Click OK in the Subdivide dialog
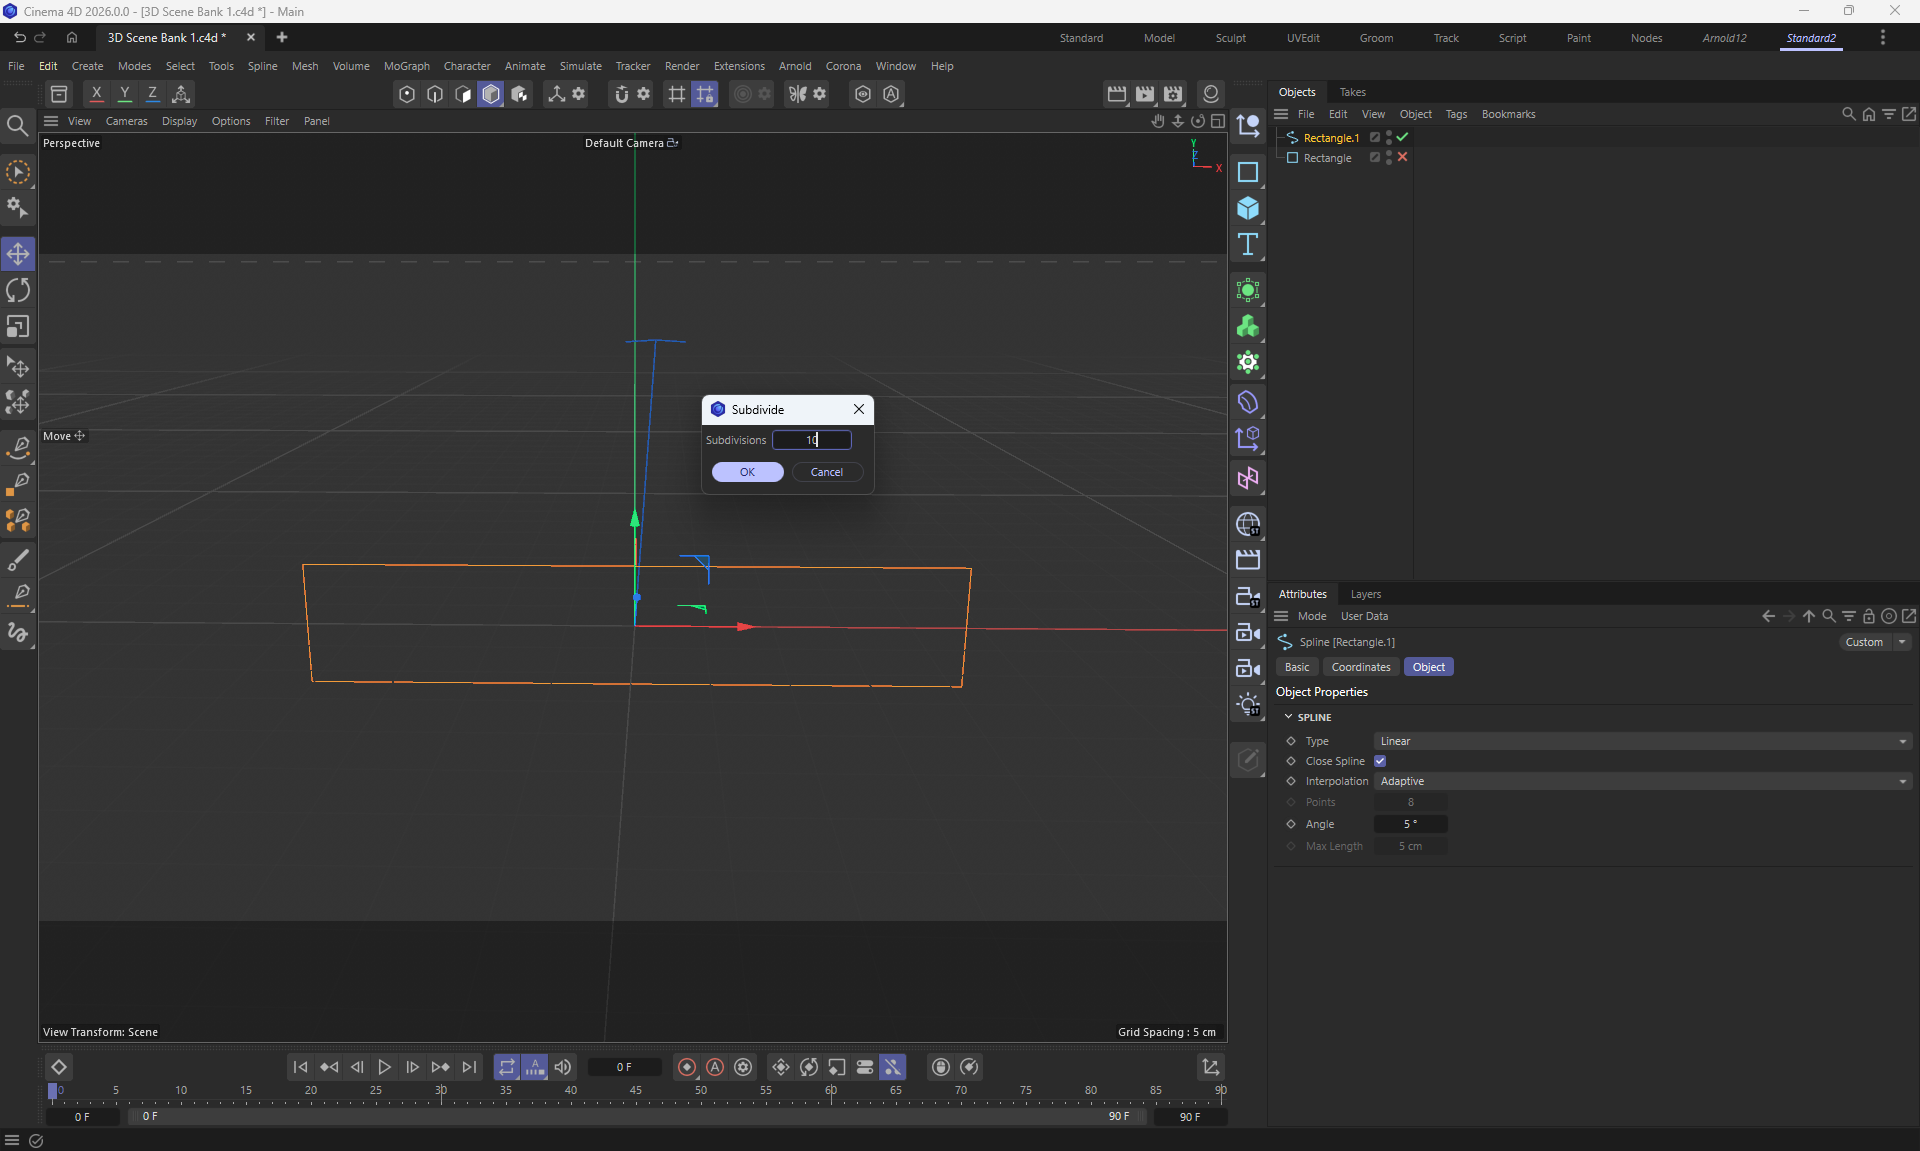1920x1151 pixels. click(x=747, y=472)
